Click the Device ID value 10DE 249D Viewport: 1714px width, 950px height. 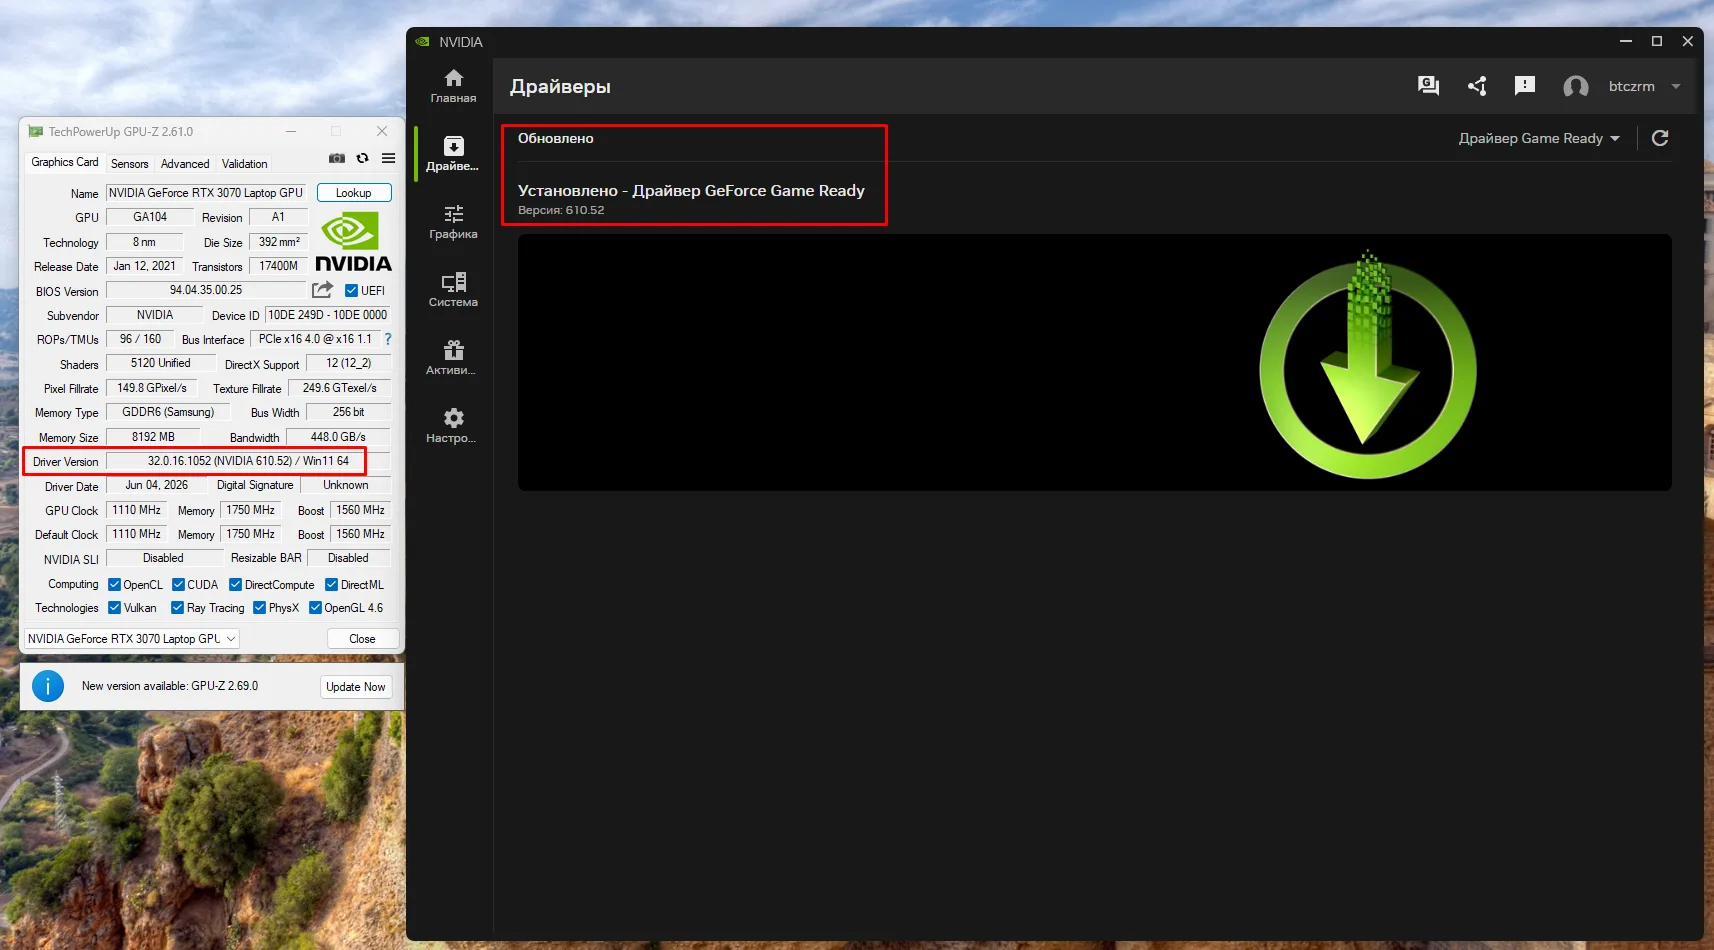[x=328, y=315]
